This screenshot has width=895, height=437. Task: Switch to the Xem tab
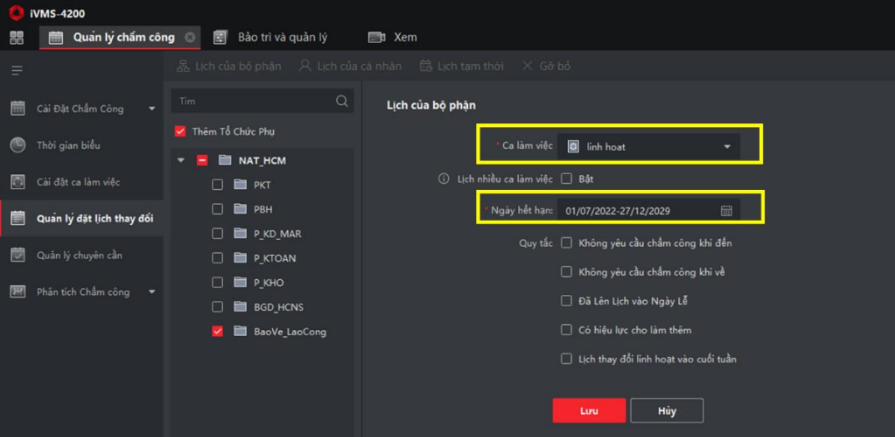click(x=393, y=38)
